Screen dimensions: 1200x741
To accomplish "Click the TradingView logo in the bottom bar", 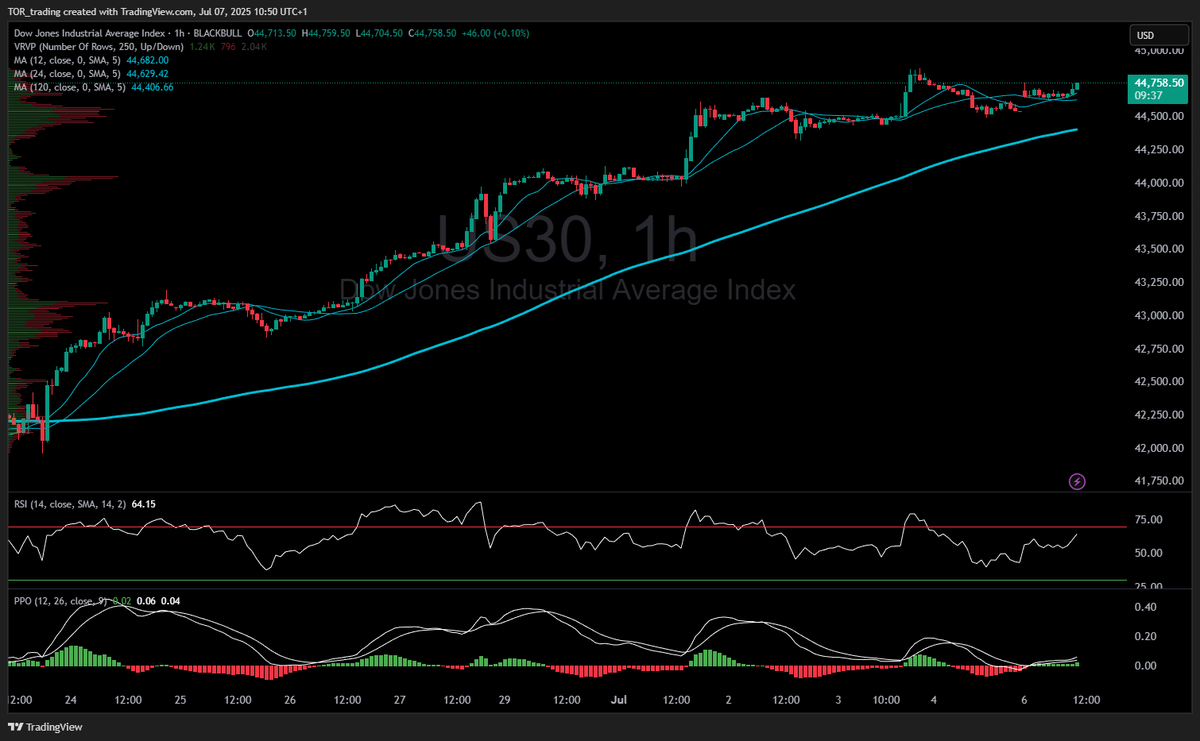I will click(x=45, y=727).
